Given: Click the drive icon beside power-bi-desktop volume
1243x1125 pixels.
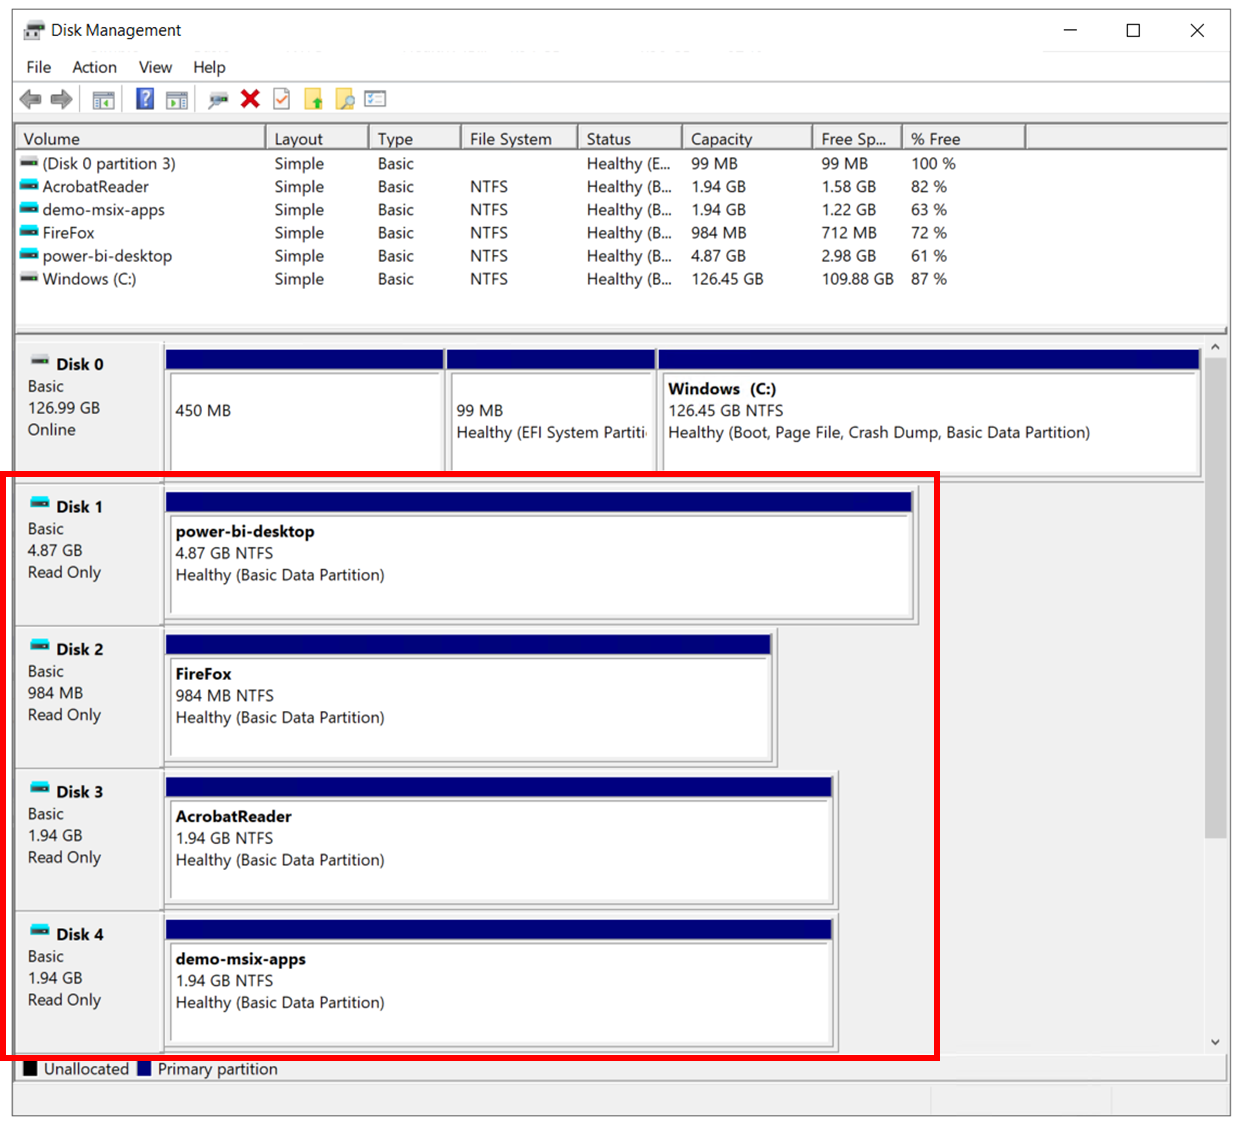Looking at the screenshot, I should tap(29, 254).
